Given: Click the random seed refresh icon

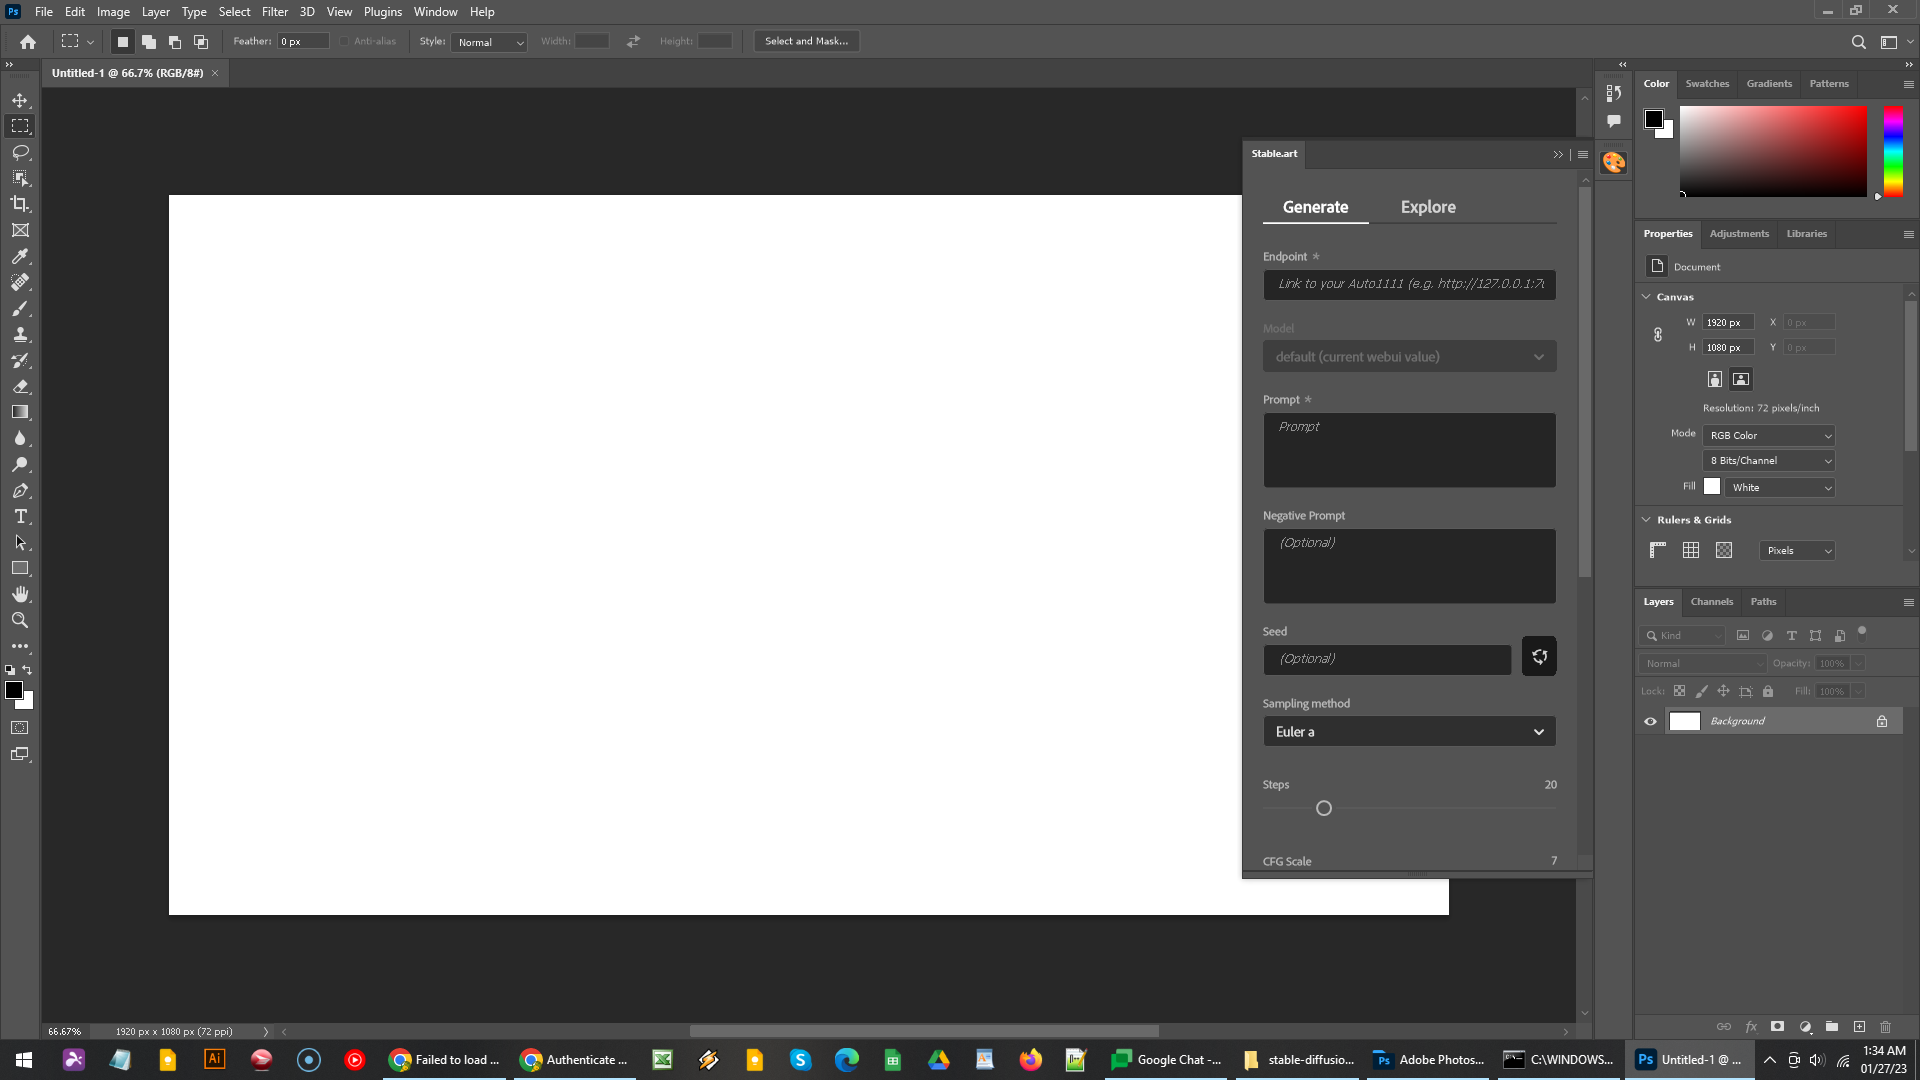Looking at the screenshot, I should click(1538, 656).
